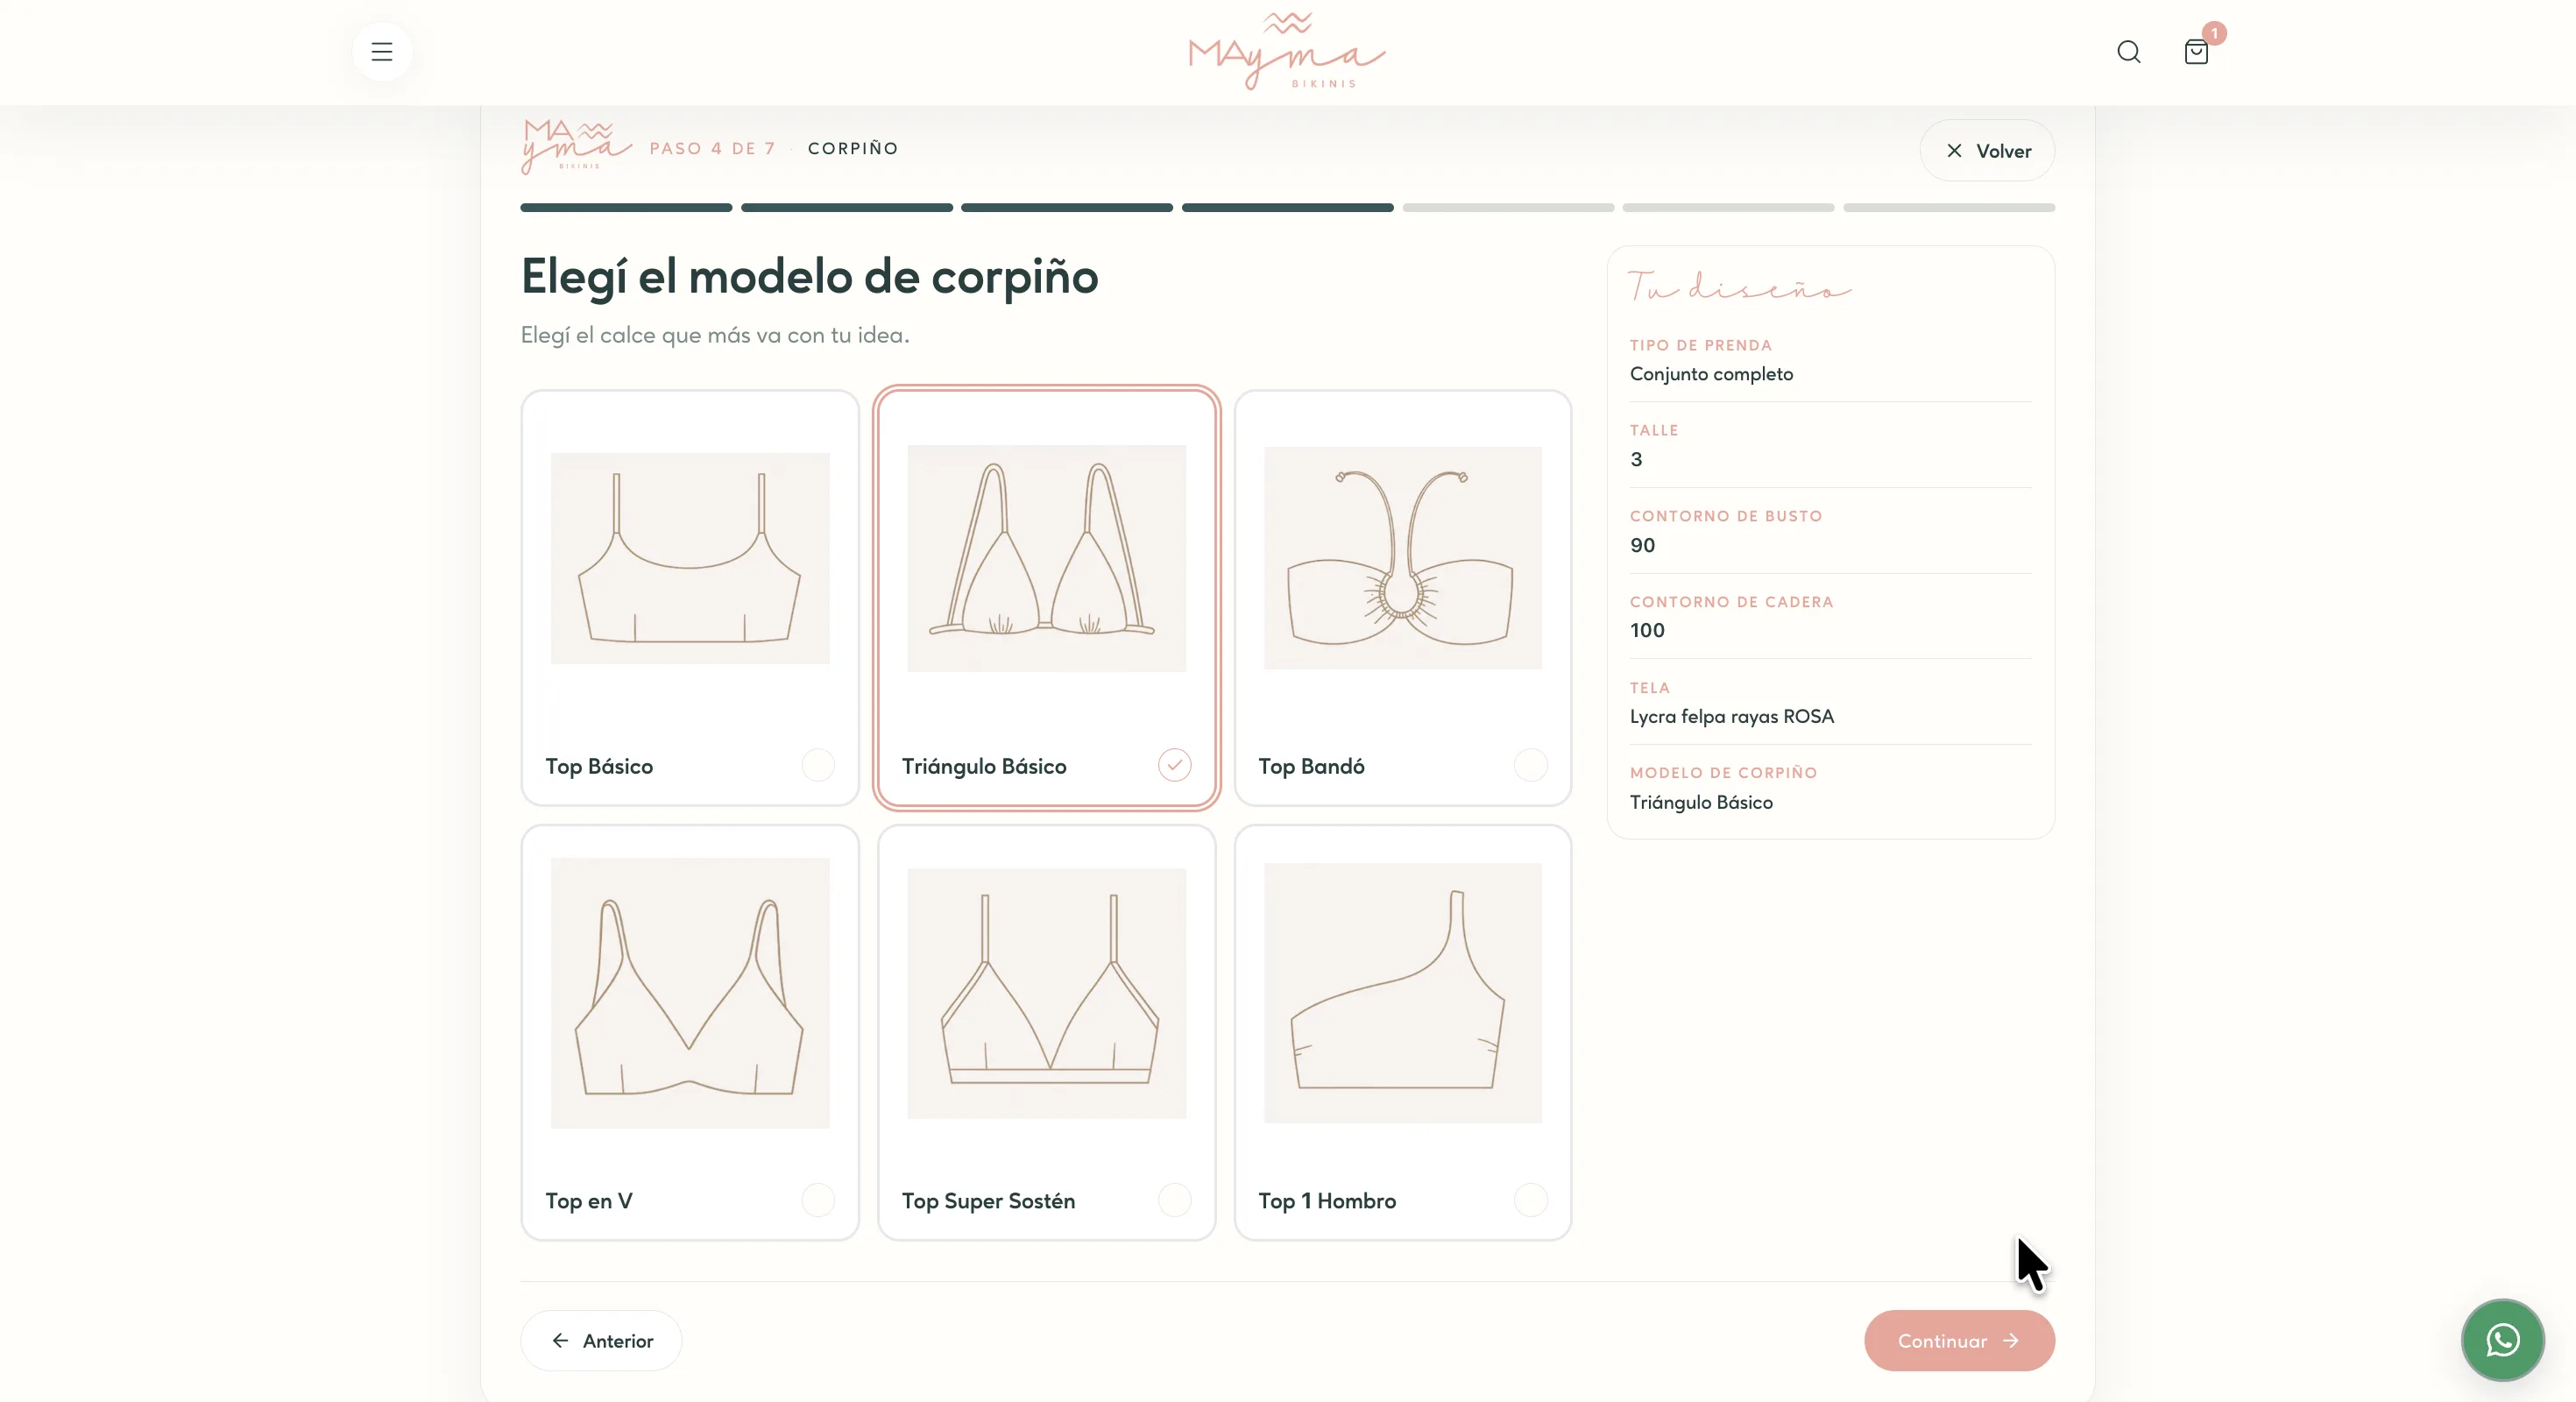2576x1402 pixels.
Task: Click 'Conjunto completo' in the design summary
Action: click(x=1711, y=374)
